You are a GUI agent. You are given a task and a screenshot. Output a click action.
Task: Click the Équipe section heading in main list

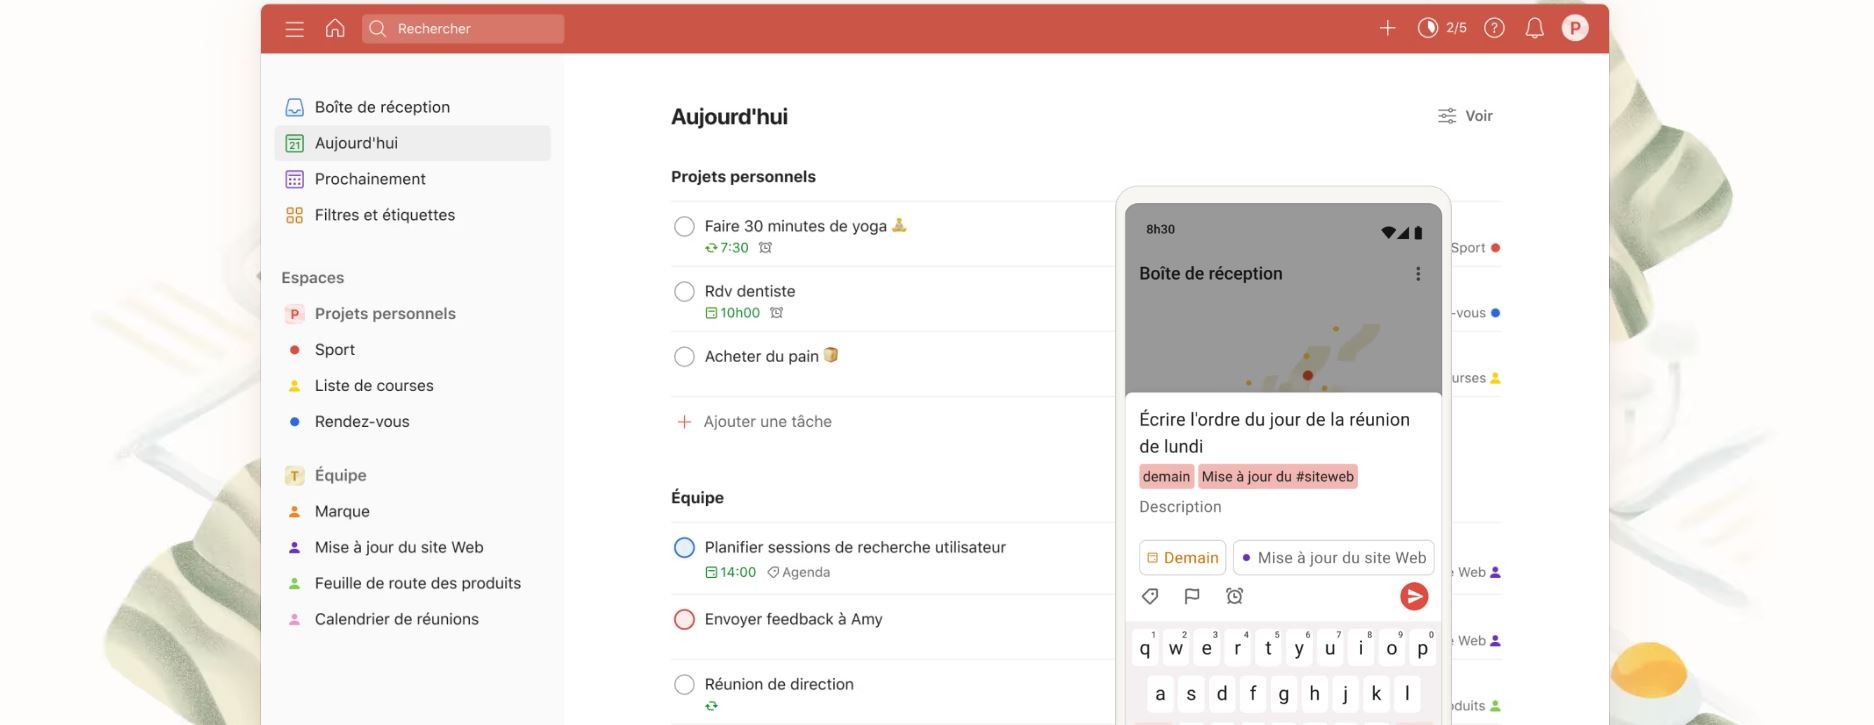pyautogui.click(x=697, y=498)
